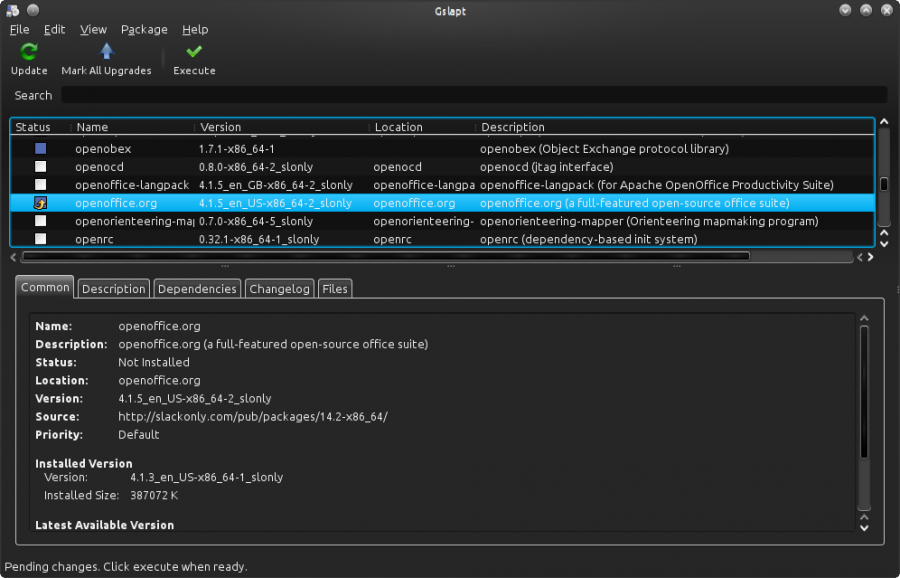The width and height of the screenshot is (900, 578).
Task: Toggle the openorienteering-mapper status checkbox
Action: [40, 221]
